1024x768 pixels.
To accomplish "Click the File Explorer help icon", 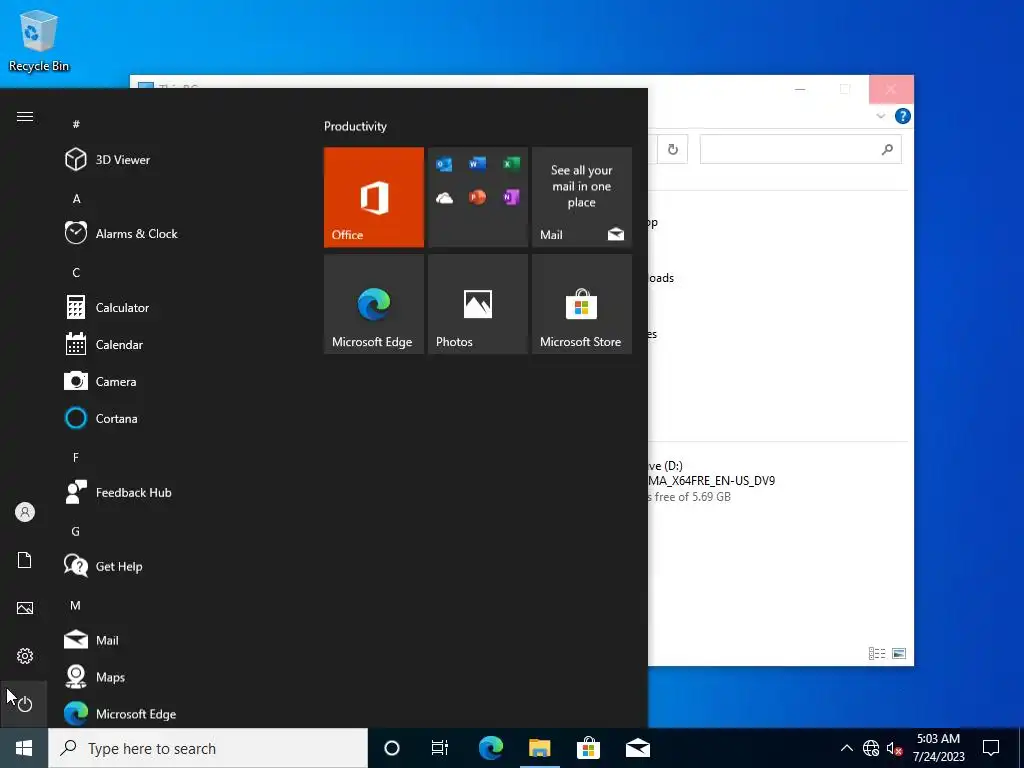I will [x=903, y=116].
